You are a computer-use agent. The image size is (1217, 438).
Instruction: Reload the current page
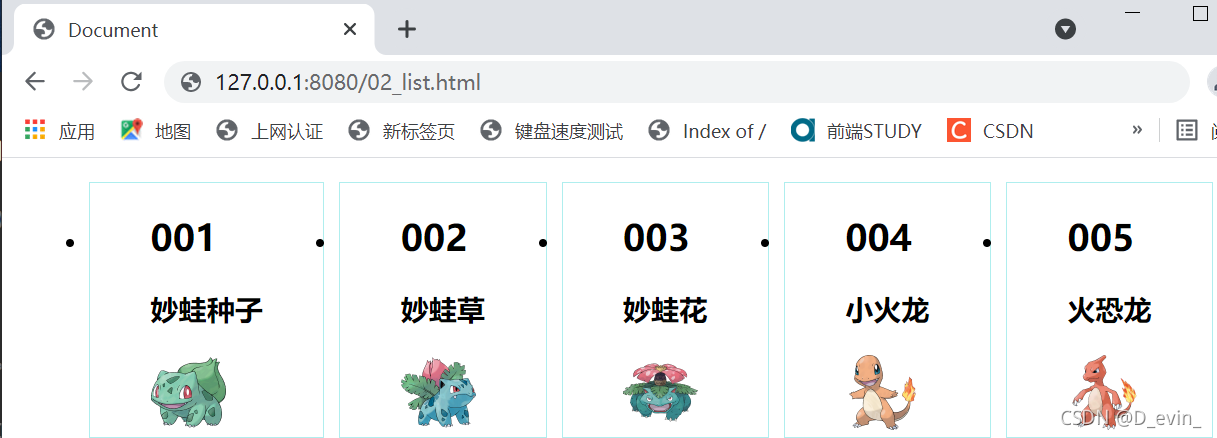(131, 82)
